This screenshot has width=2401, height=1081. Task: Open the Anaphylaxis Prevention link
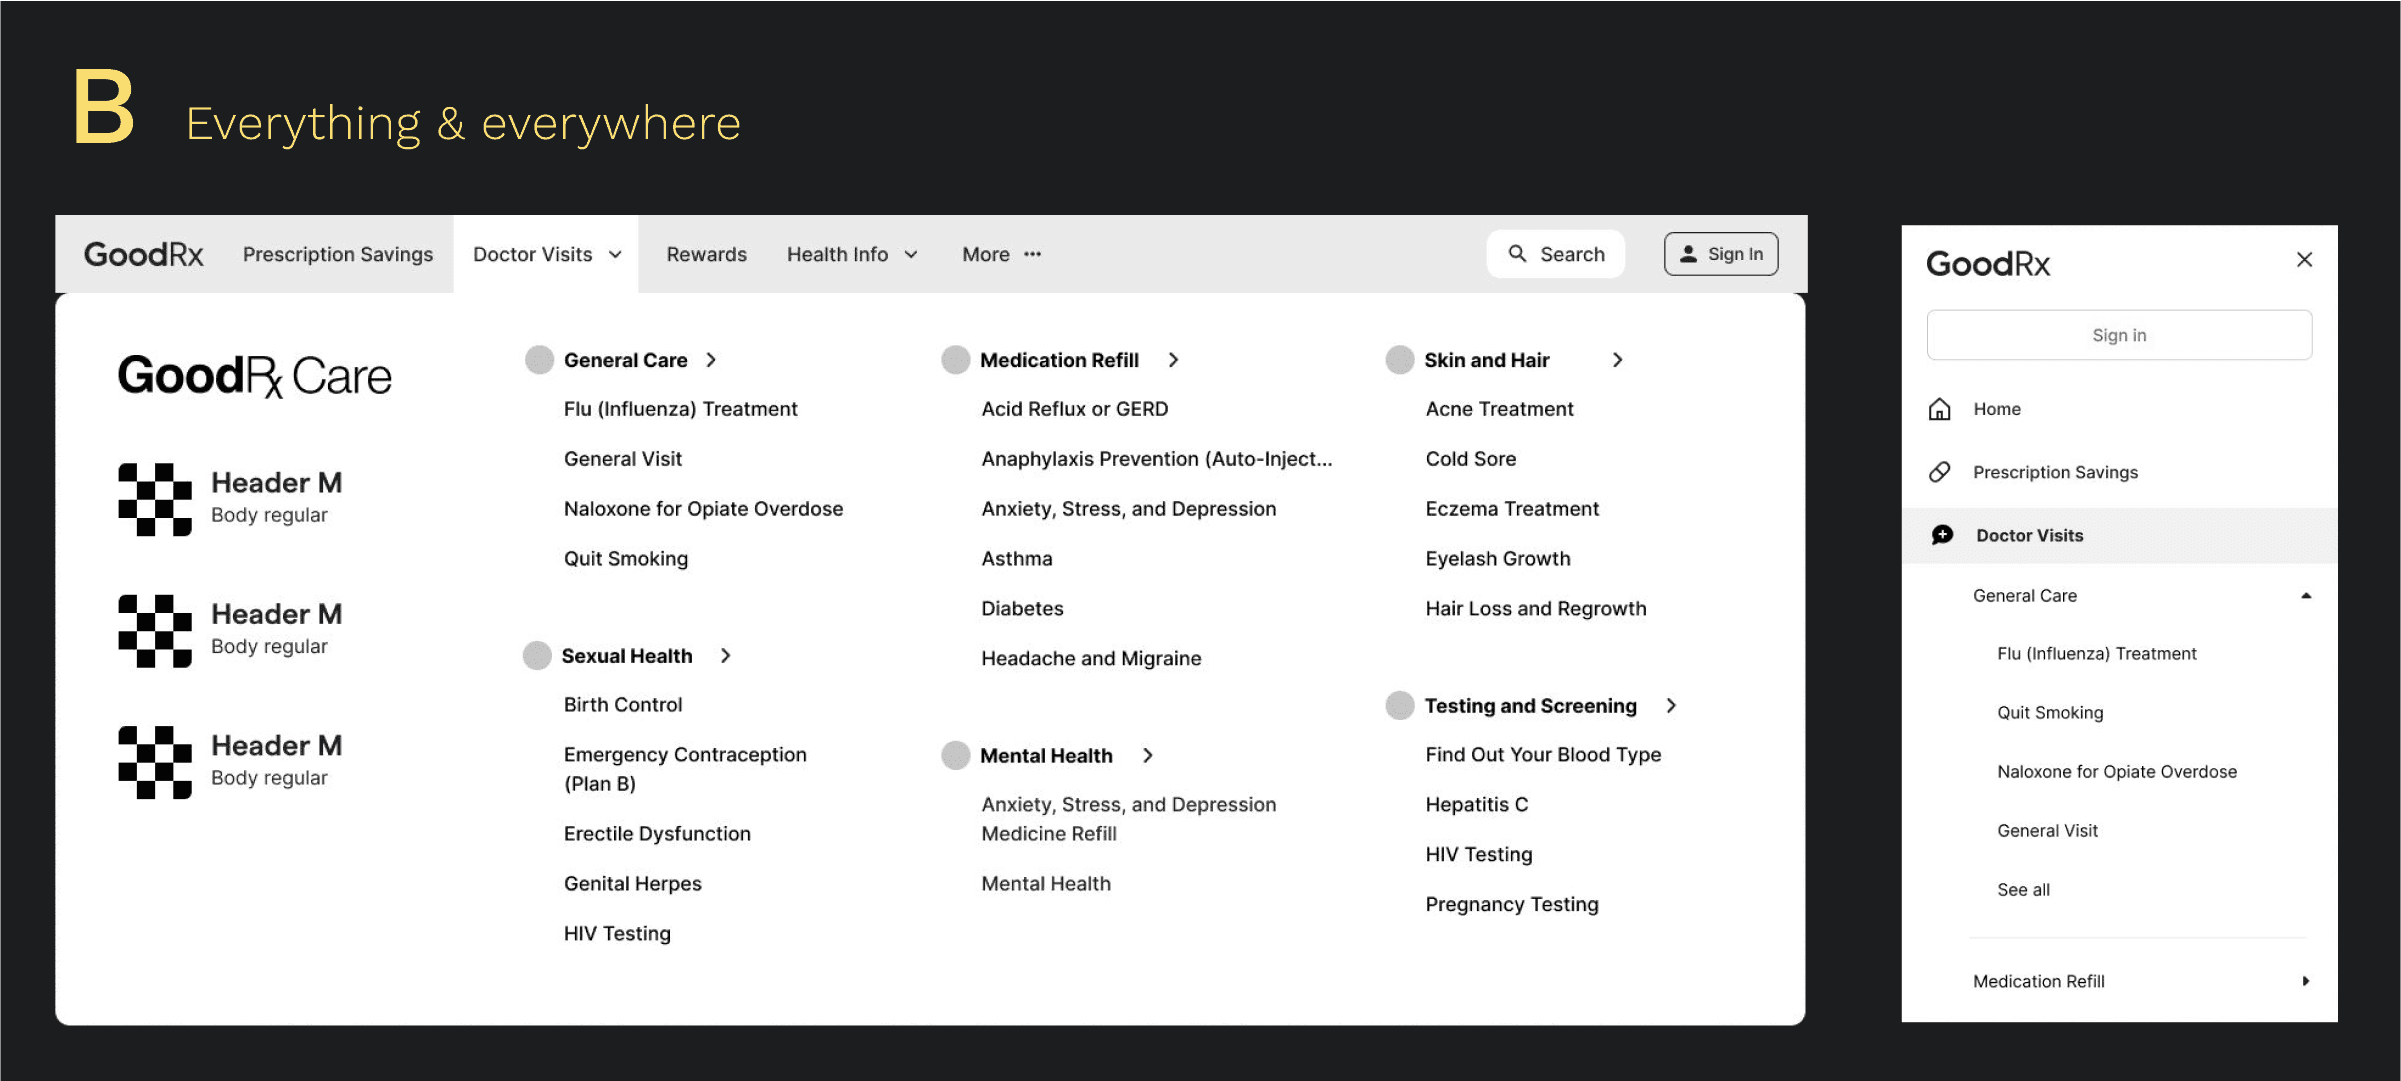point(1156,459)
